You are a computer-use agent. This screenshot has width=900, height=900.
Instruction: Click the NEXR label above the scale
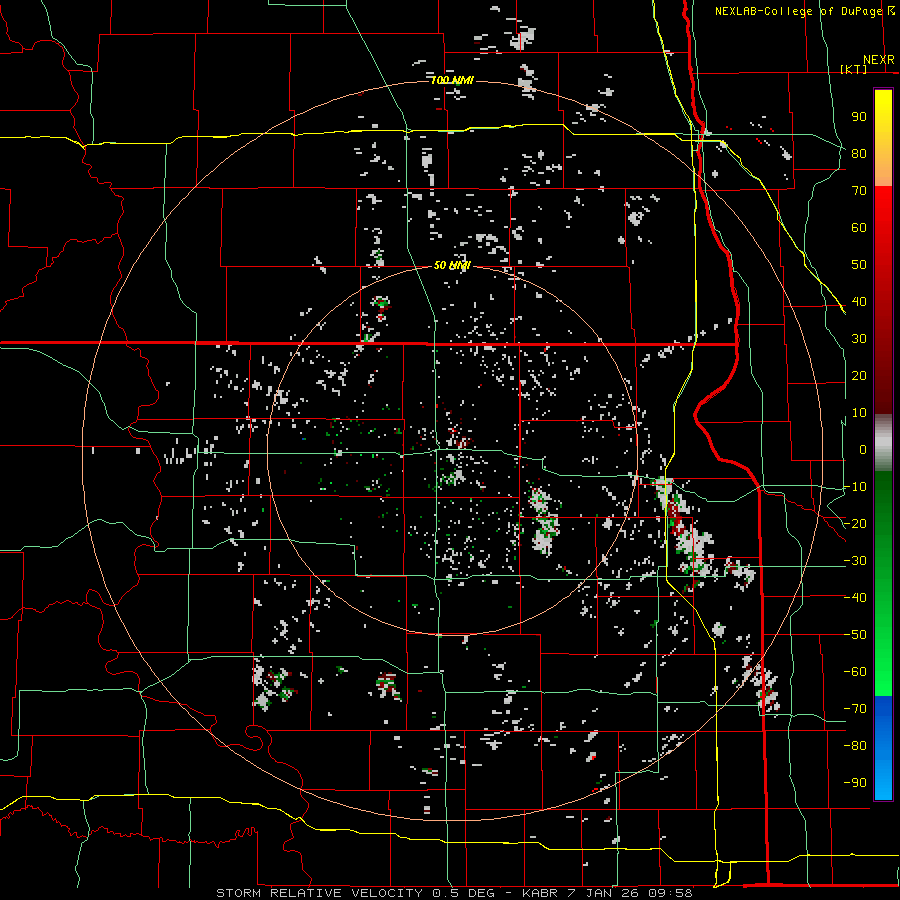tap(879, 60)
